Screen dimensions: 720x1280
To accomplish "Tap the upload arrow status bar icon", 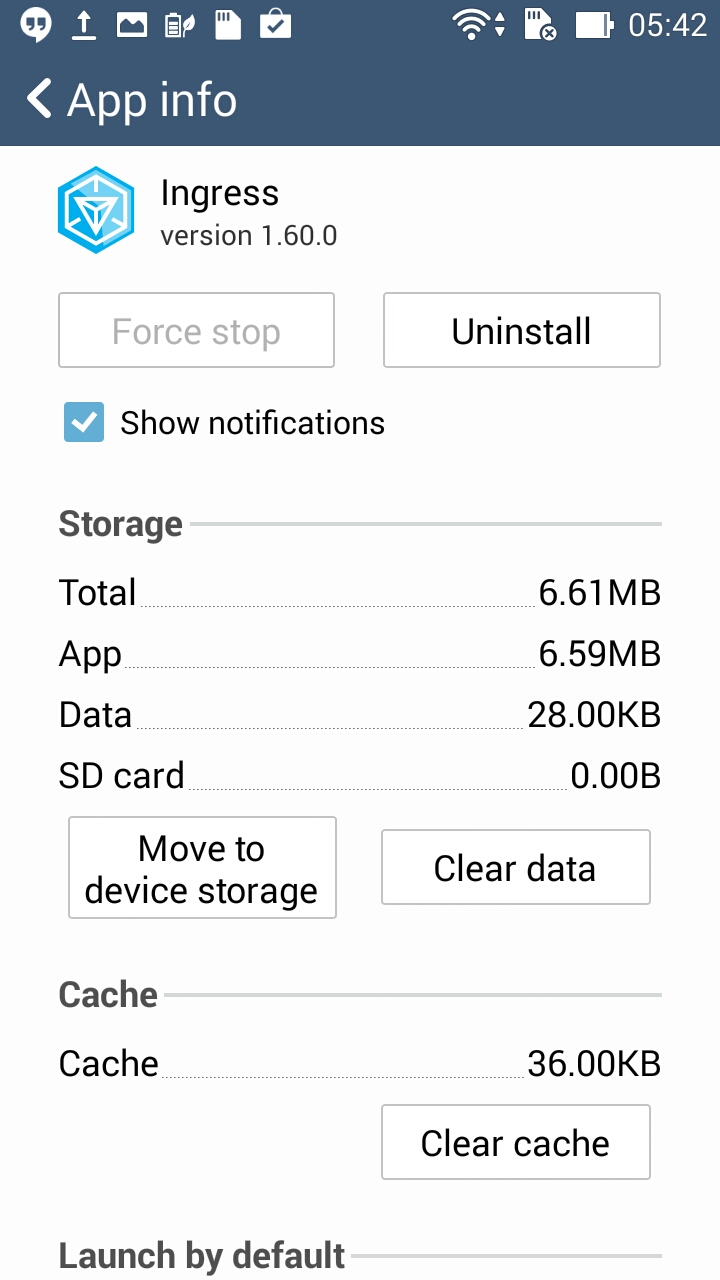I will tap(84, 25).
